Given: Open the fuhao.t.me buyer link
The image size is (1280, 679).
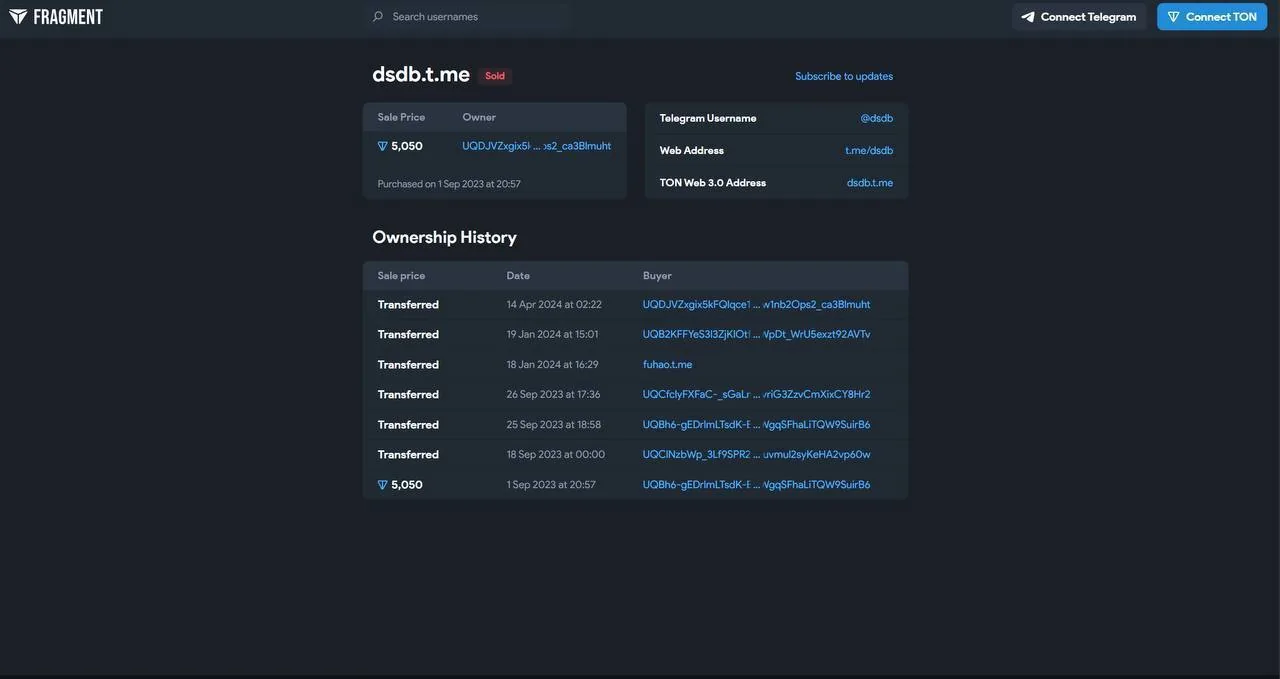Looking at the screenshot, I should (x=668, y=365).
